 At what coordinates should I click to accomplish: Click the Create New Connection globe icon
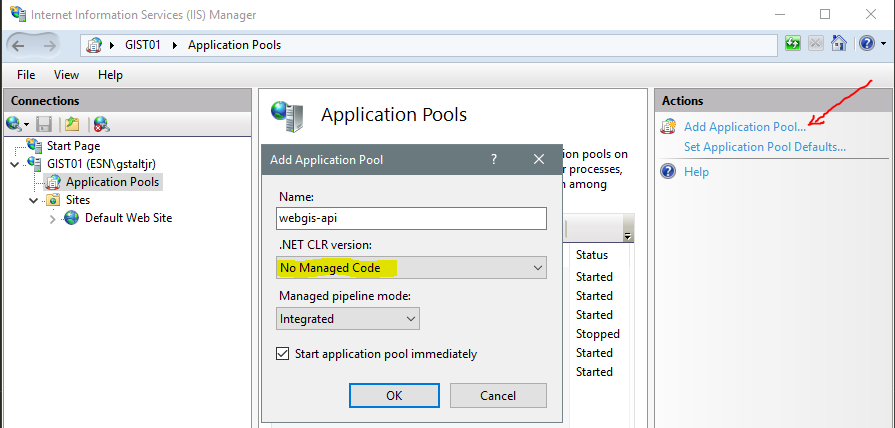tap(14, 123)
